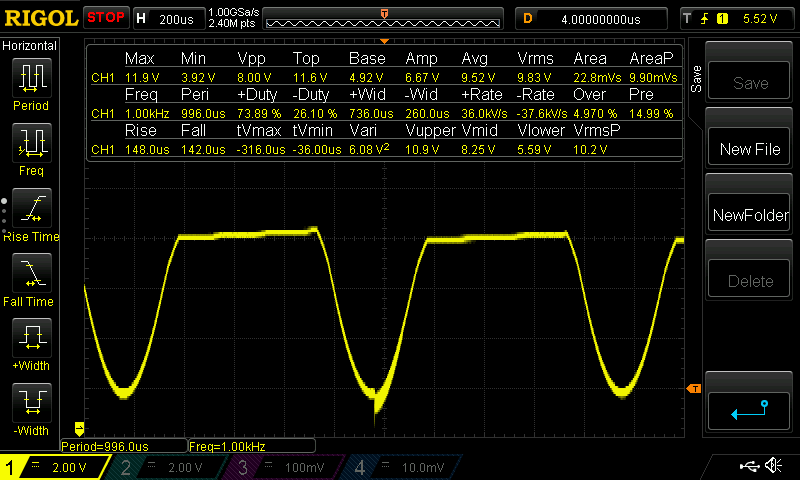
Task: Select channel 4 at 10.0mV
Action: pyautogui.click(x=403, y=467)
